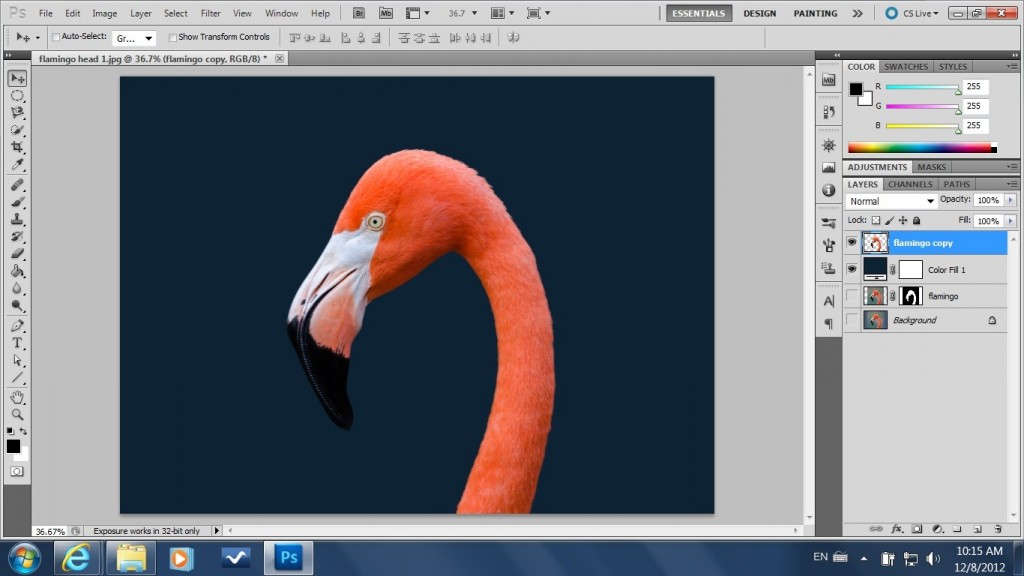The image size is (1024, 576).
Task: Switch to the Design workspace
Action: point(760,14)
